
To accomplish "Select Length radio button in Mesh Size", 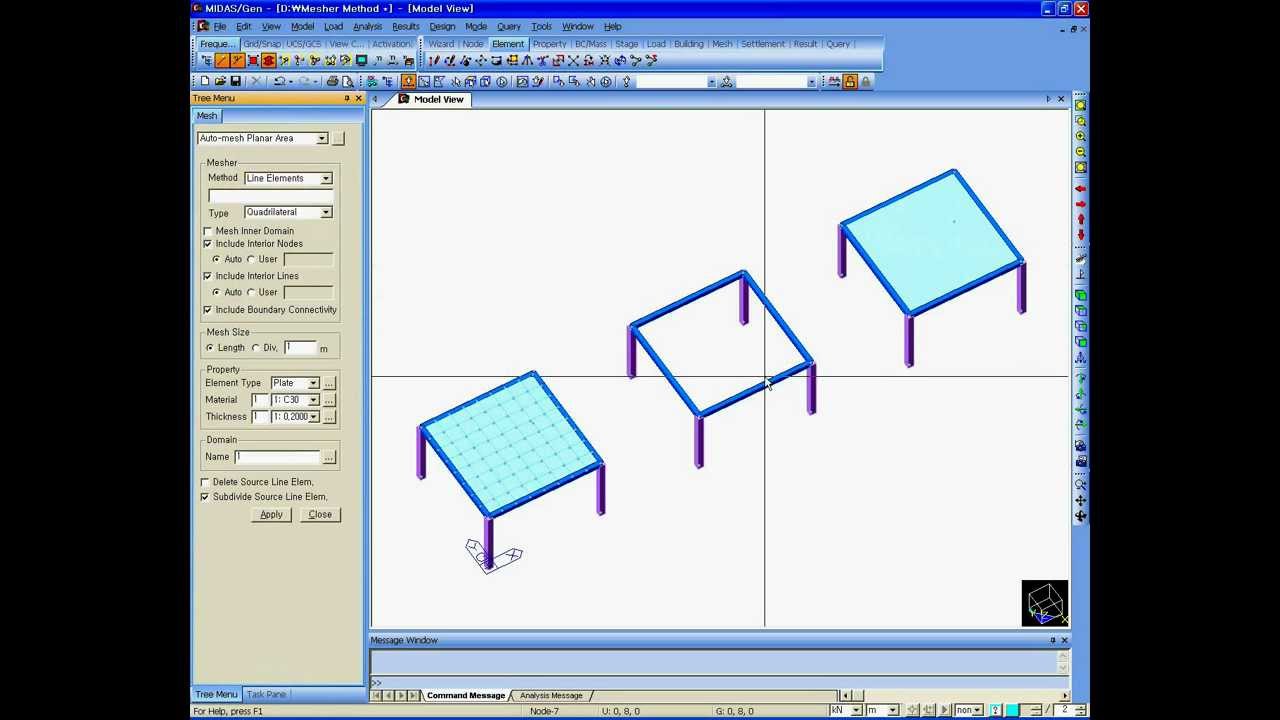I will pyautogui.click(x=210, y=348).
